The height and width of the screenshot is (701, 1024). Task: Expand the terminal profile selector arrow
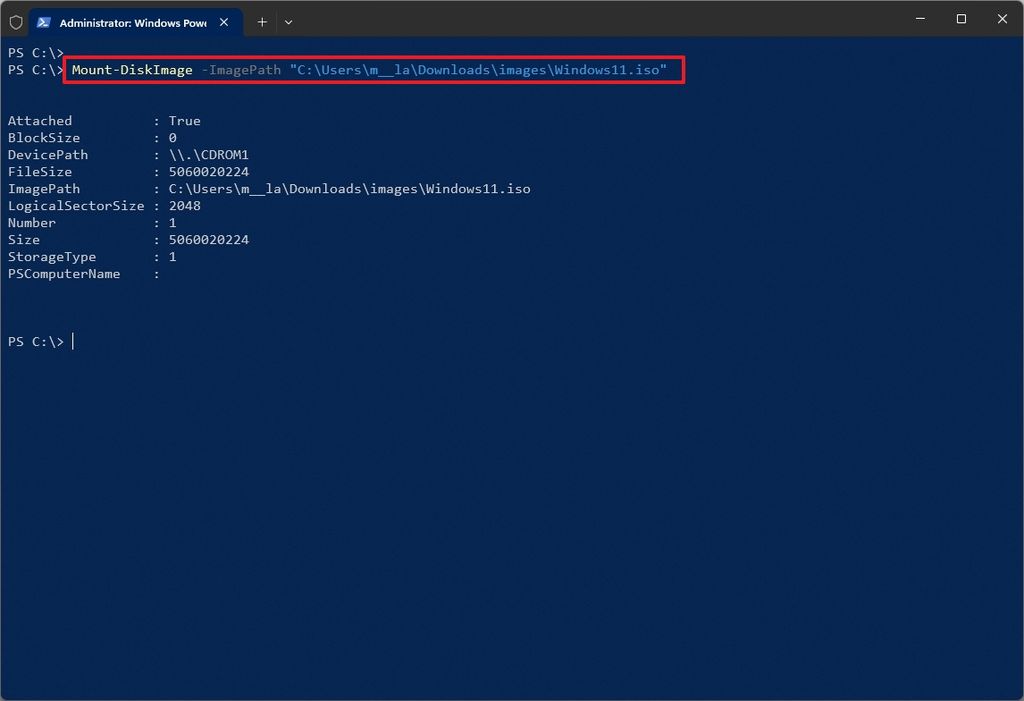pos(289,21)
